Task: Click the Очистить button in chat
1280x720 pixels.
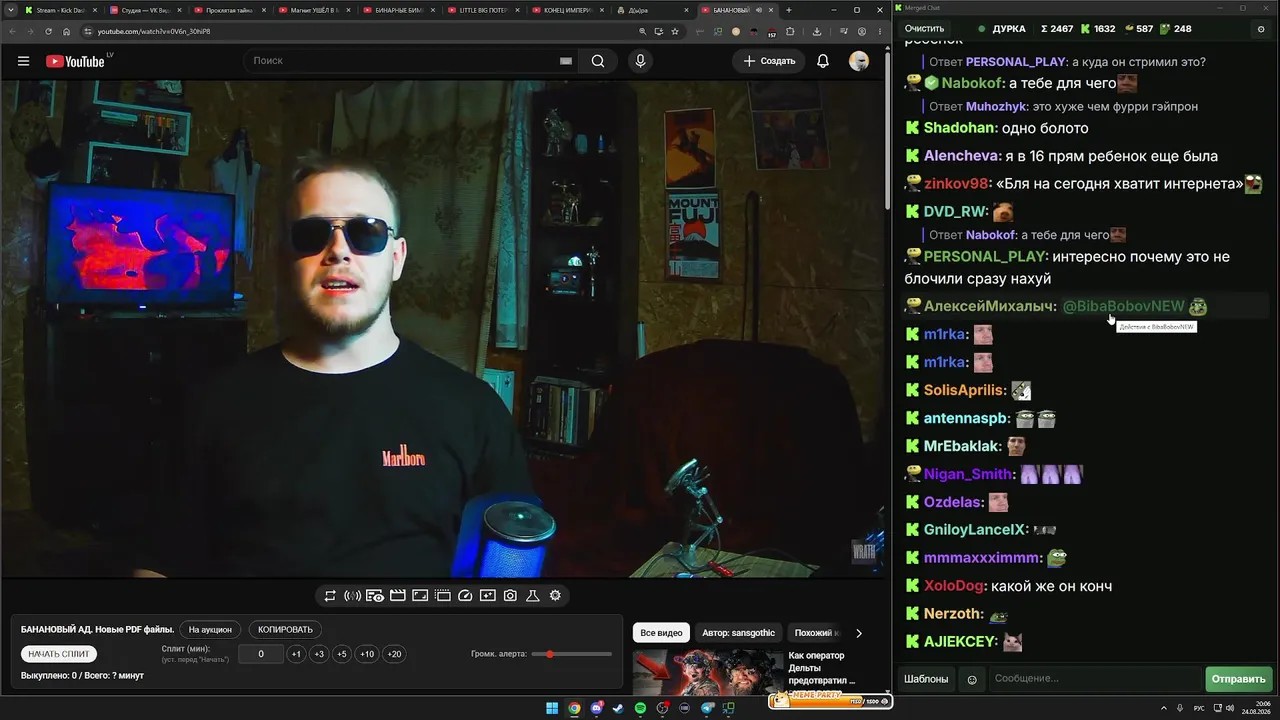Action: (x=924, y=29)
